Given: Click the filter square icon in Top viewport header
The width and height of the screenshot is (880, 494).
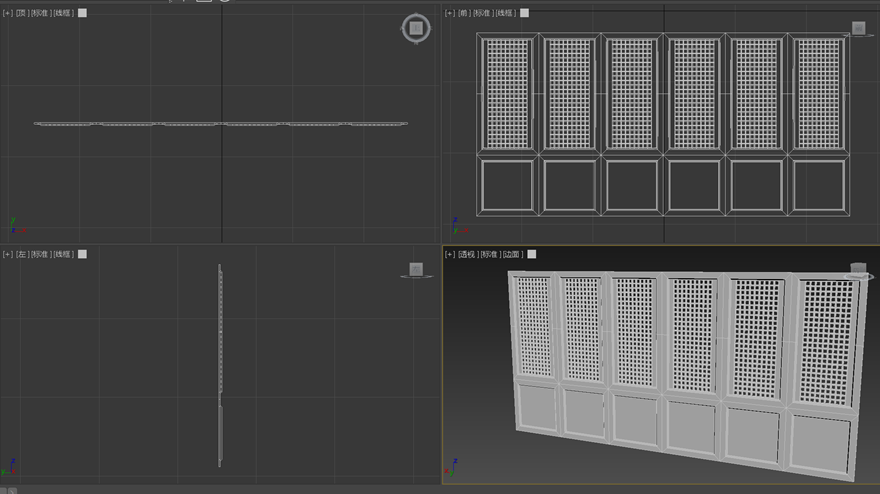Looking at the screenshot, I should click(82, 13).
